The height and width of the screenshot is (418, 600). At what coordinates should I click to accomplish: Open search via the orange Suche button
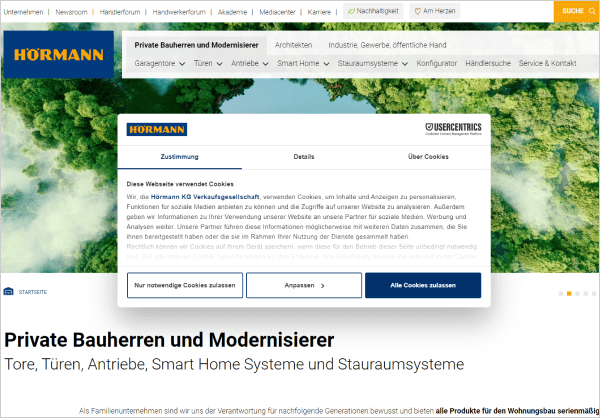tap(577, 11)
